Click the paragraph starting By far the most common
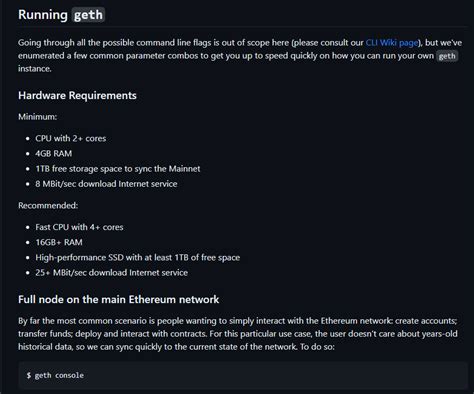The image size is (474, 394). pyautogui.click(x=238, y=334)
